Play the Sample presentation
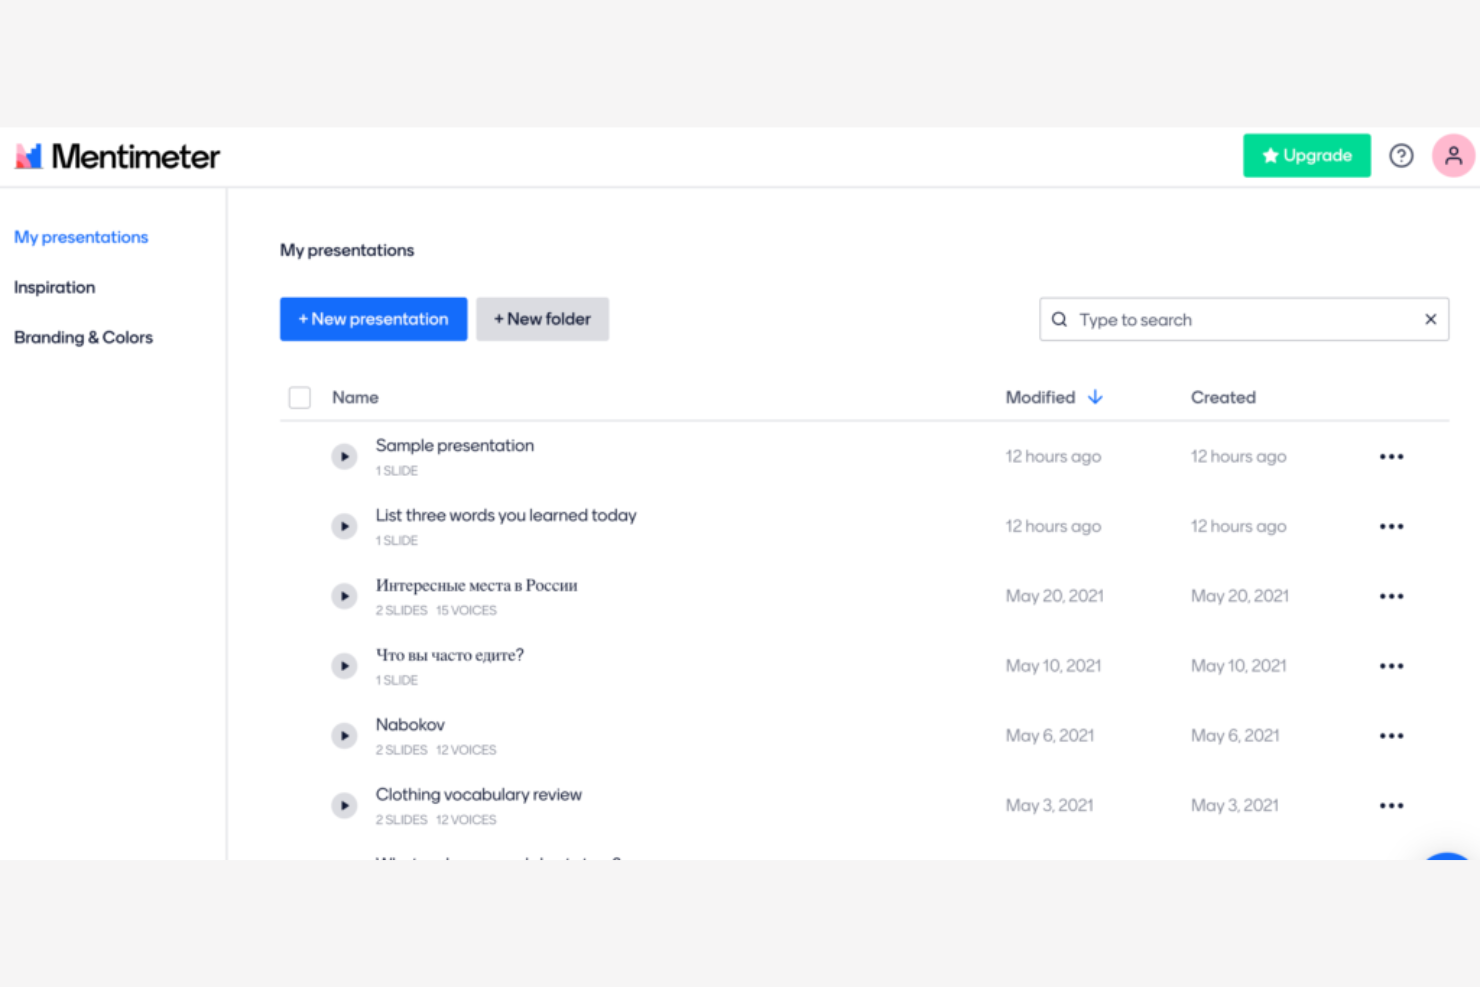The height and width of the screenshot is (987, 1480). point(344,457)
